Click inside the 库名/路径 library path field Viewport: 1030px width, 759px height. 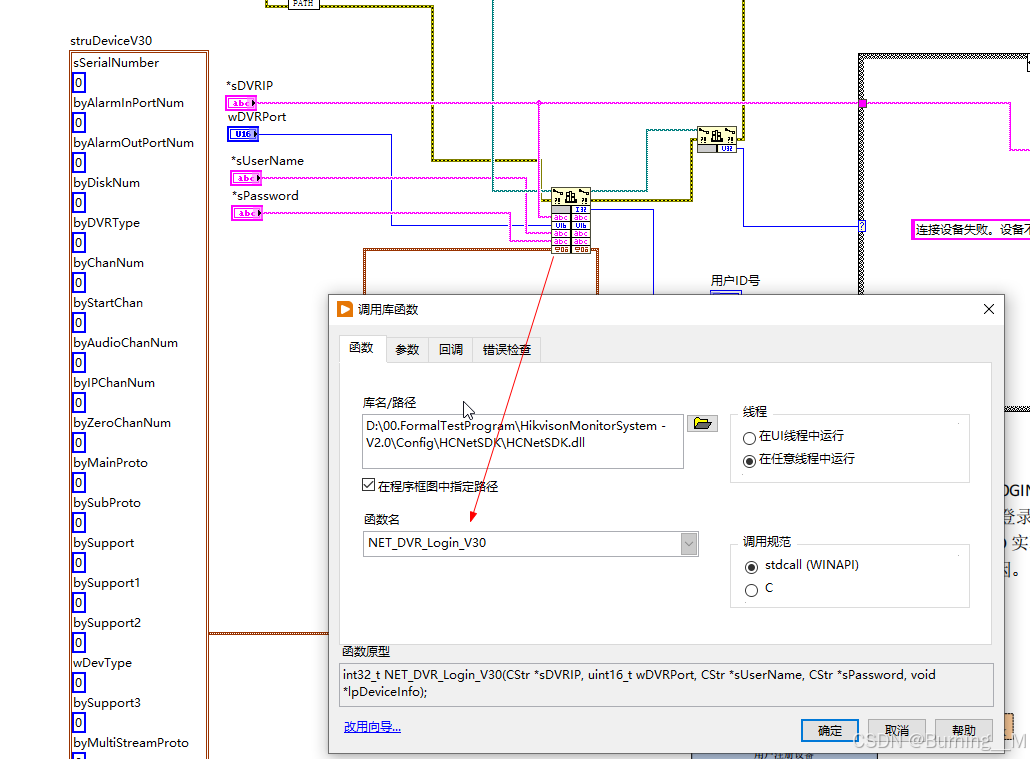click(x=520, y=442)
